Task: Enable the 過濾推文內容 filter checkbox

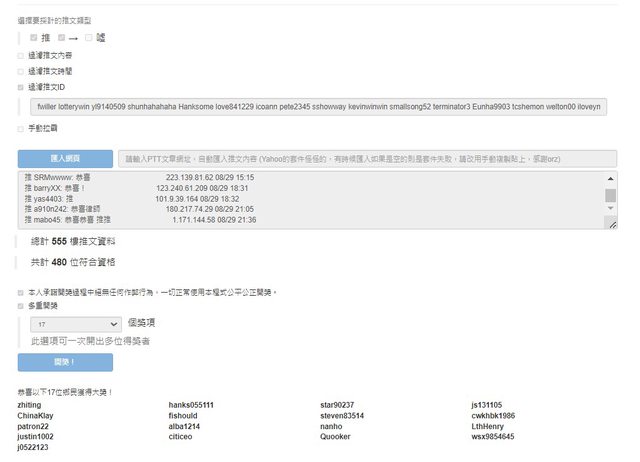Action: (21, 56)
